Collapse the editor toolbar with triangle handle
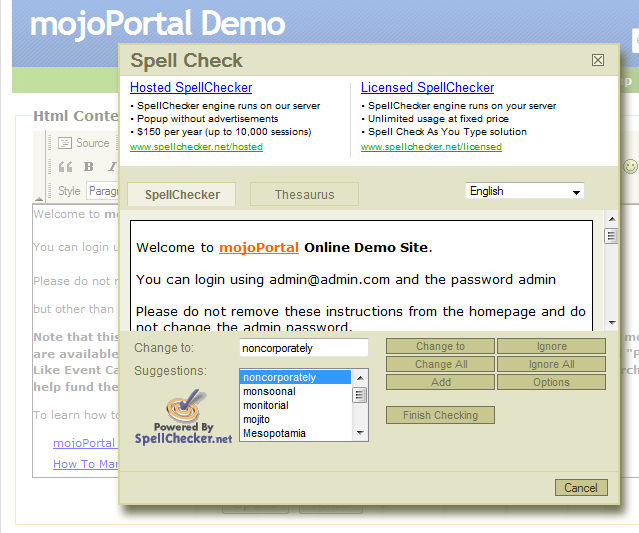639x533 pixels. 39,198
